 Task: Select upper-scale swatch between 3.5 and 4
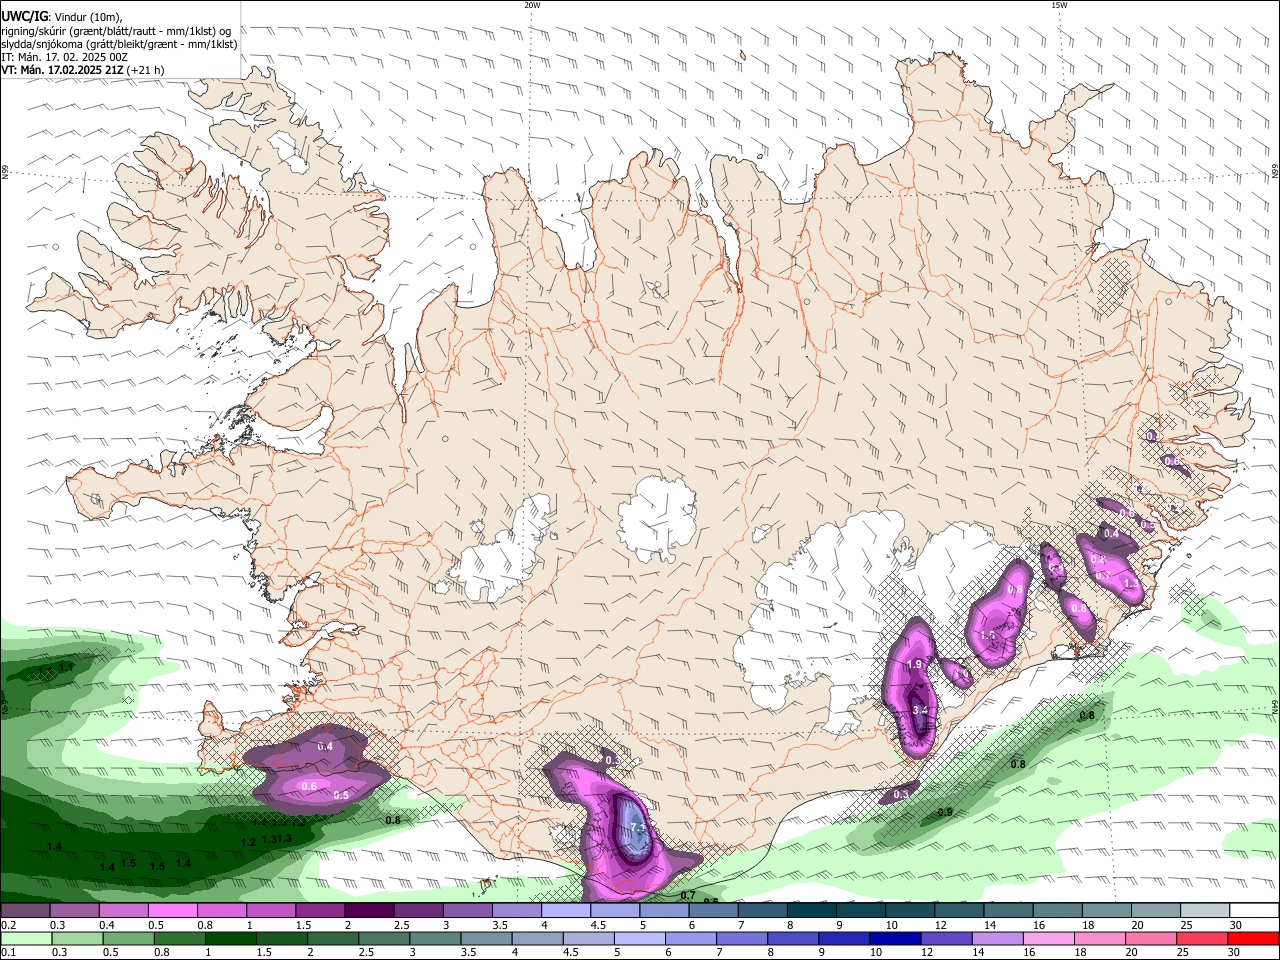tap(518, 910)
